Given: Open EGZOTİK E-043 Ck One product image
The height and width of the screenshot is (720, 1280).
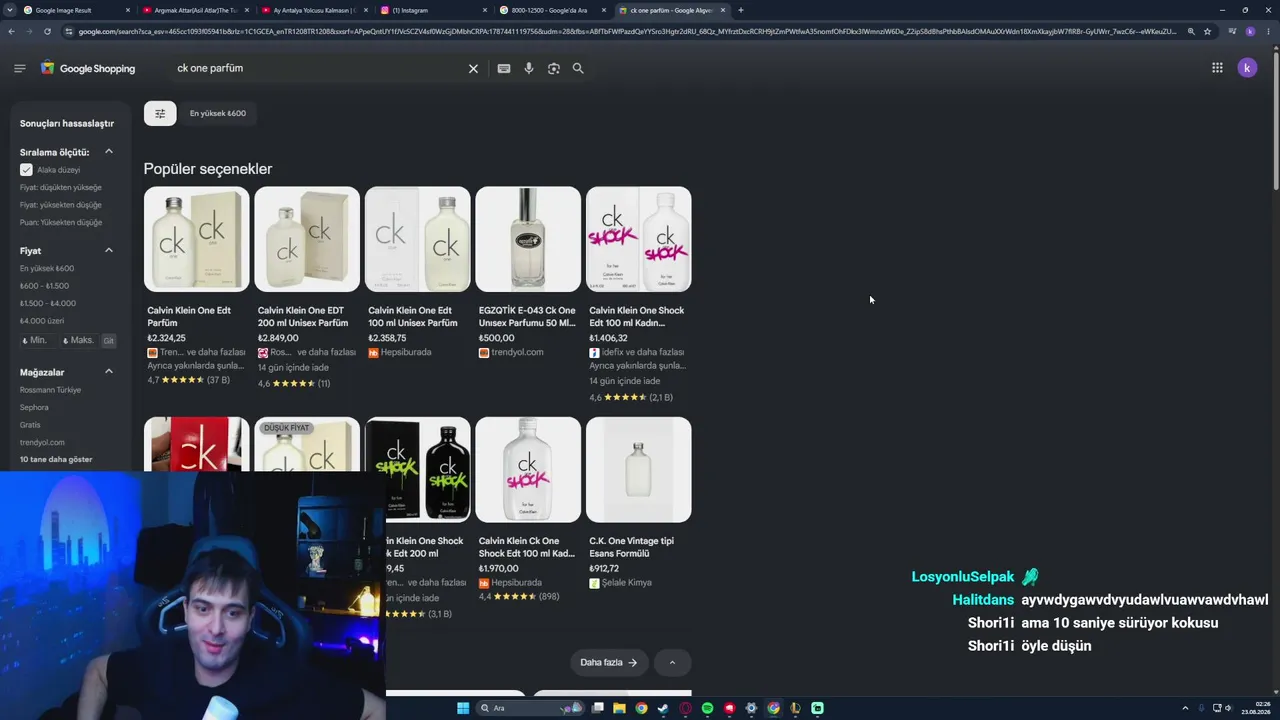Looking at the screenshot, I should click(528, 239).
